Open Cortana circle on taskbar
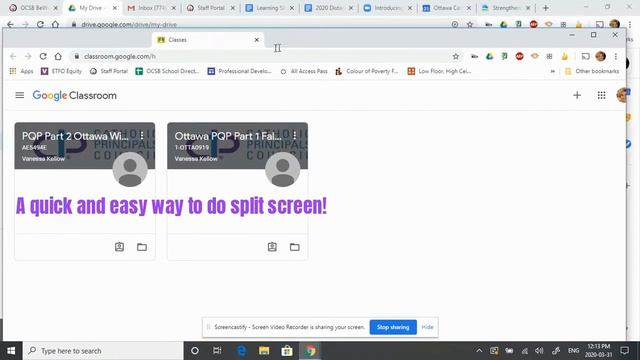This screenshot has height=360, width=640. [195, 351]
